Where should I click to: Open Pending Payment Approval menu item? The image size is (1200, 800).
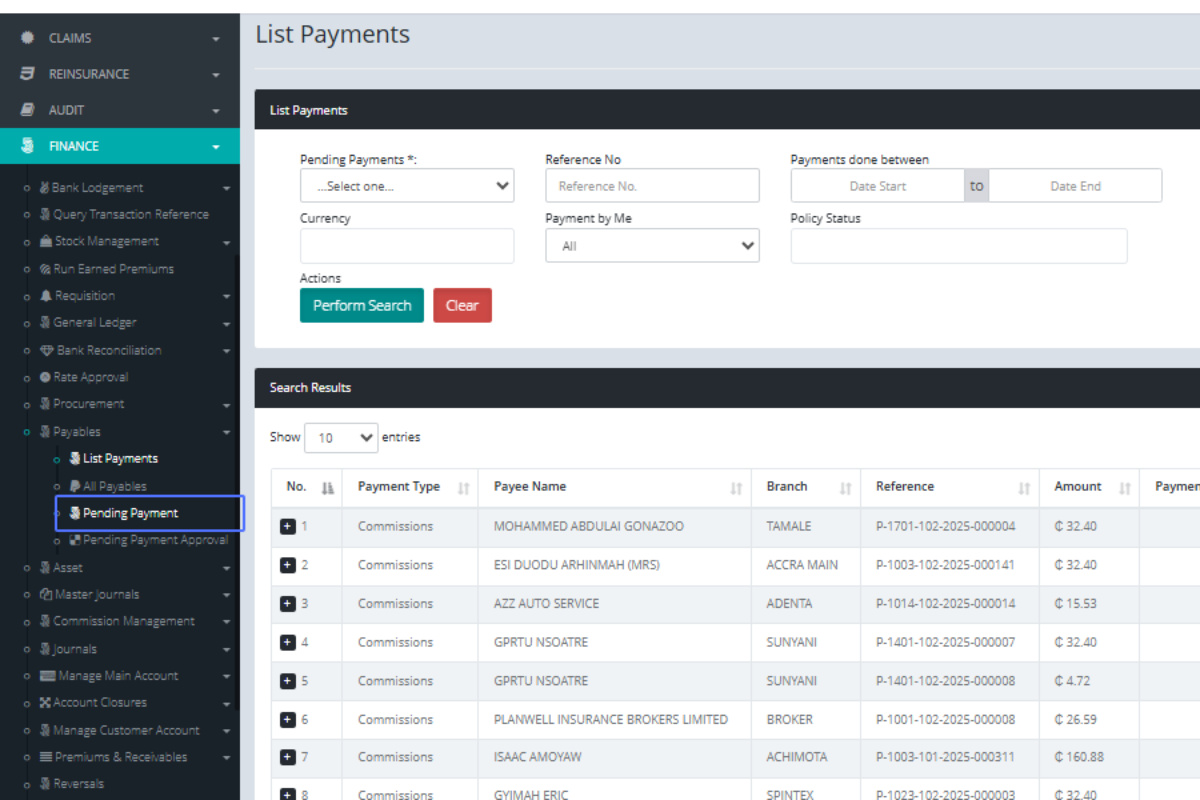point(155,540)
